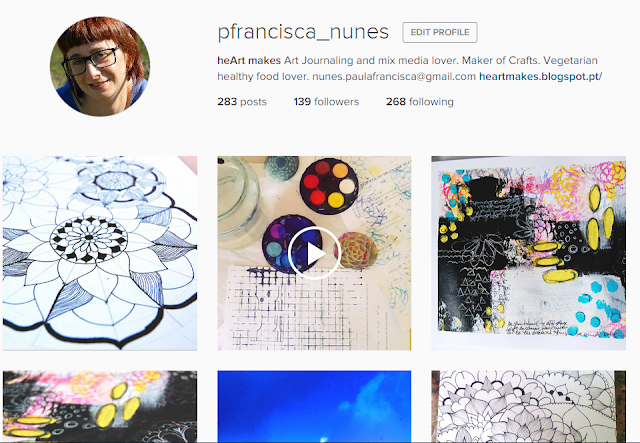
Task: Click the round profile picture
Action: coord(100,66)
